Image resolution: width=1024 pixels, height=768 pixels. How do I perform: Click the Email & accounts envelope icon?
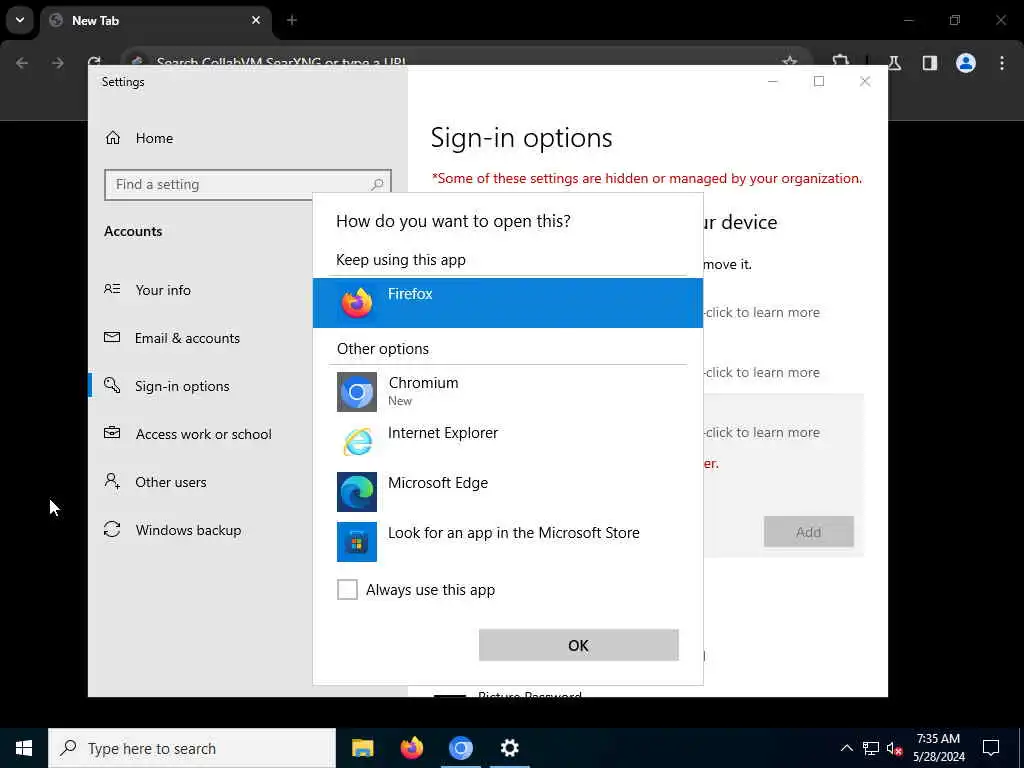[112, 337]
